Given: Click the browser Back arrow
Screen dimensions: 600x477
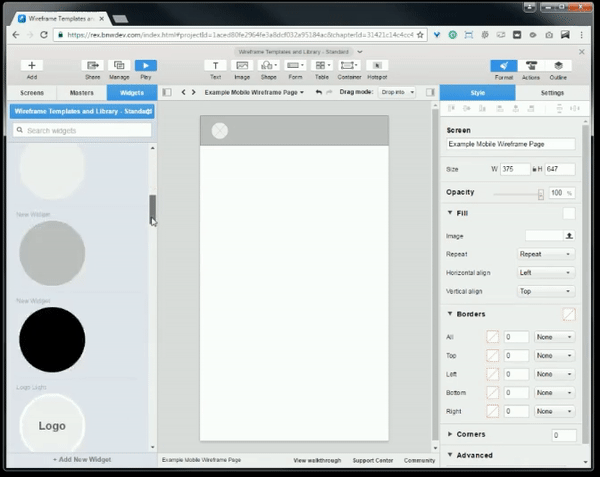Looking at the screenshot, I should click(16, 35).
